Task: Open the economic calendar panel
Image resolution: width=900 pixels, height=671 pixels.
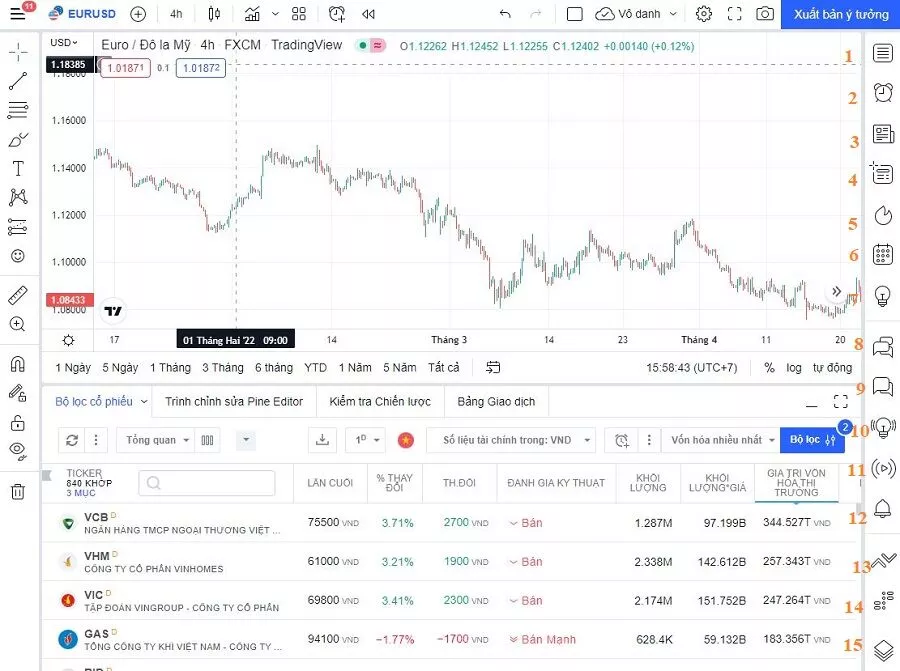Action: [883, 254]
